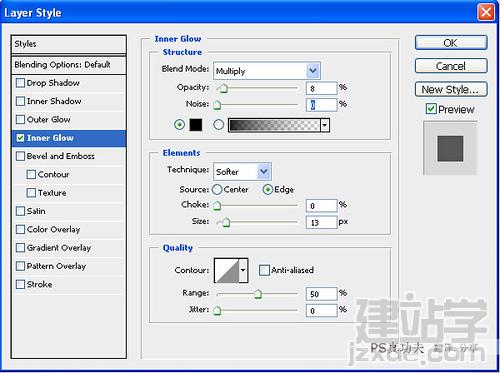Select the Inner Glow row label
This screenshot has width=500, height=373.
click(x=50, y=138)
